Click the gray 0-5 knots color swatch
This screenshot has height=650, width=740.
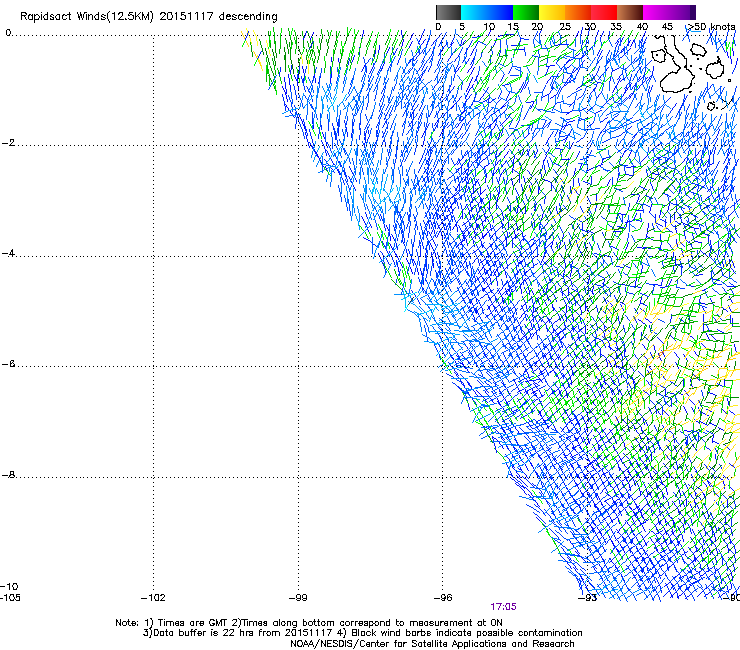(448, 12)
